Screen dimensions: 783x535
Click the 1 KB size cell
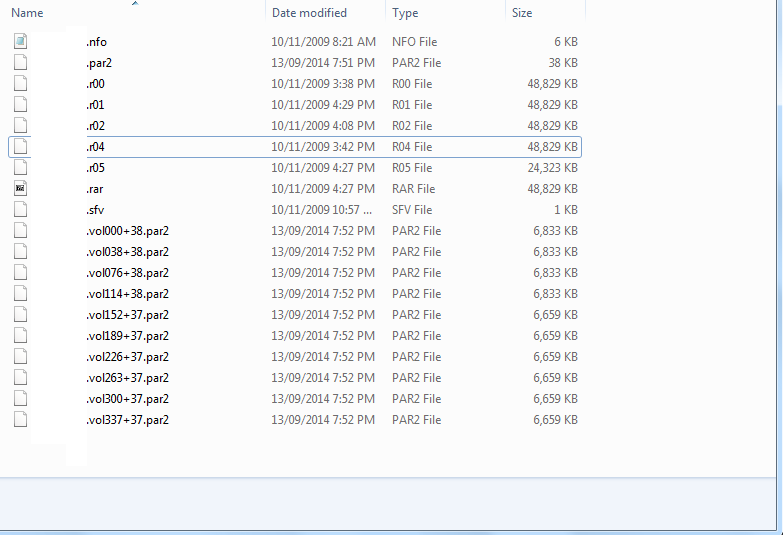(x=566, y=210)
